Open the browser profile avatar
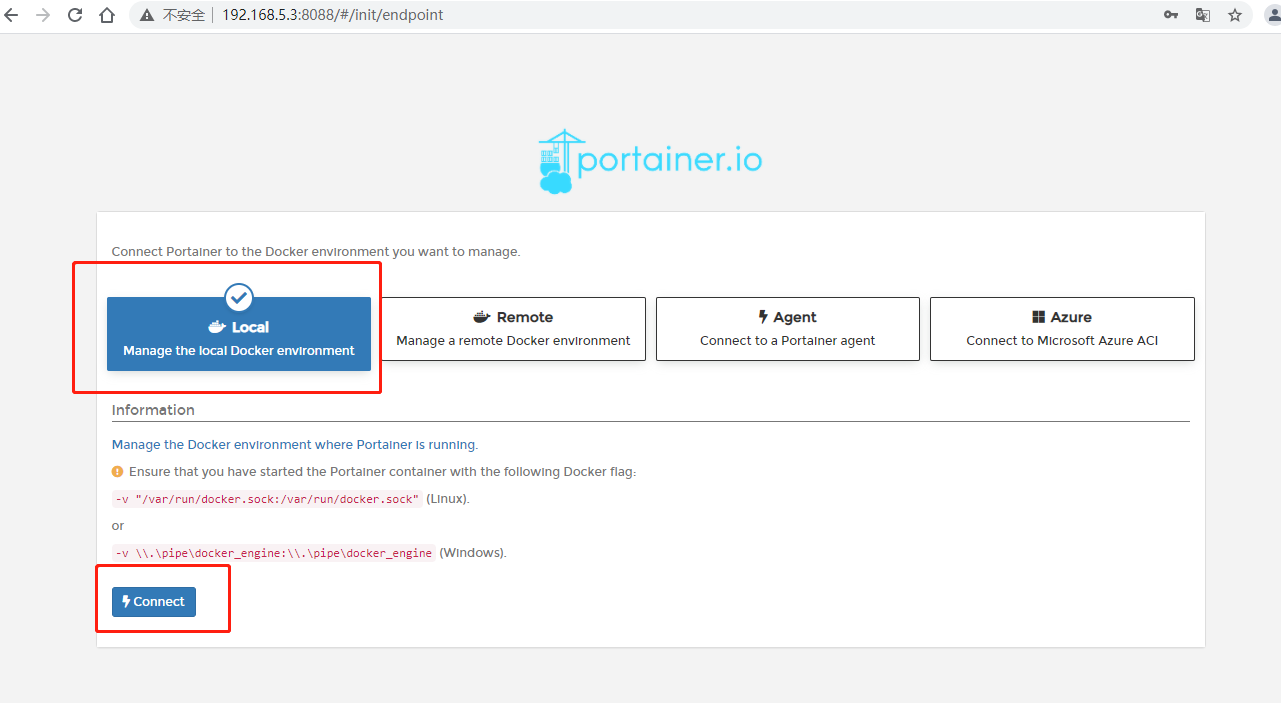 click(1272, 15)
